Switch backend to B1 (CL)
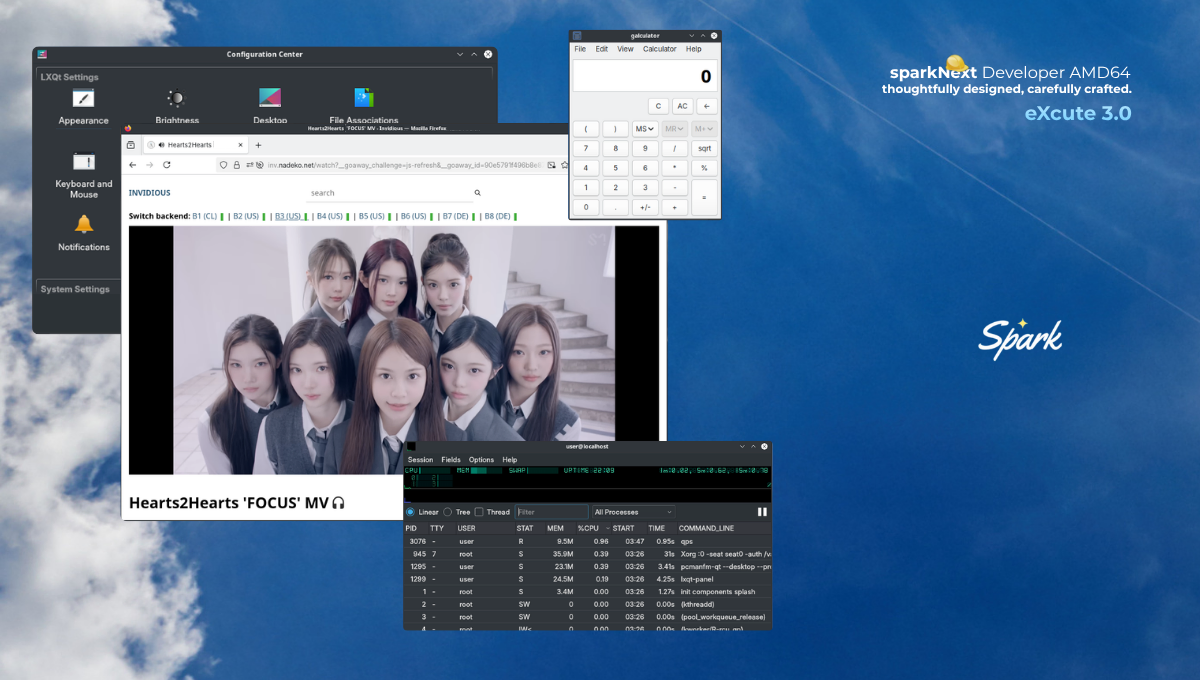The height and width of the screenshot is (680, 1200). [204, 216]
